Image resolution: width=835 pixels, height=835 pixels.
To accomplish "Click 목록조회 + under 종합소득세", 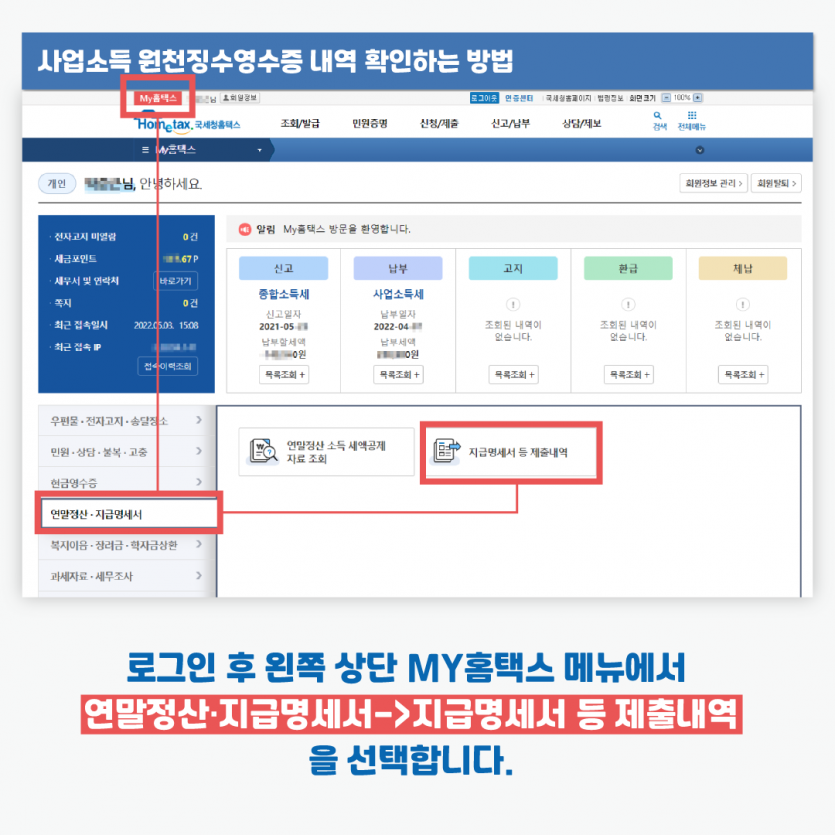I will (283, 375).
